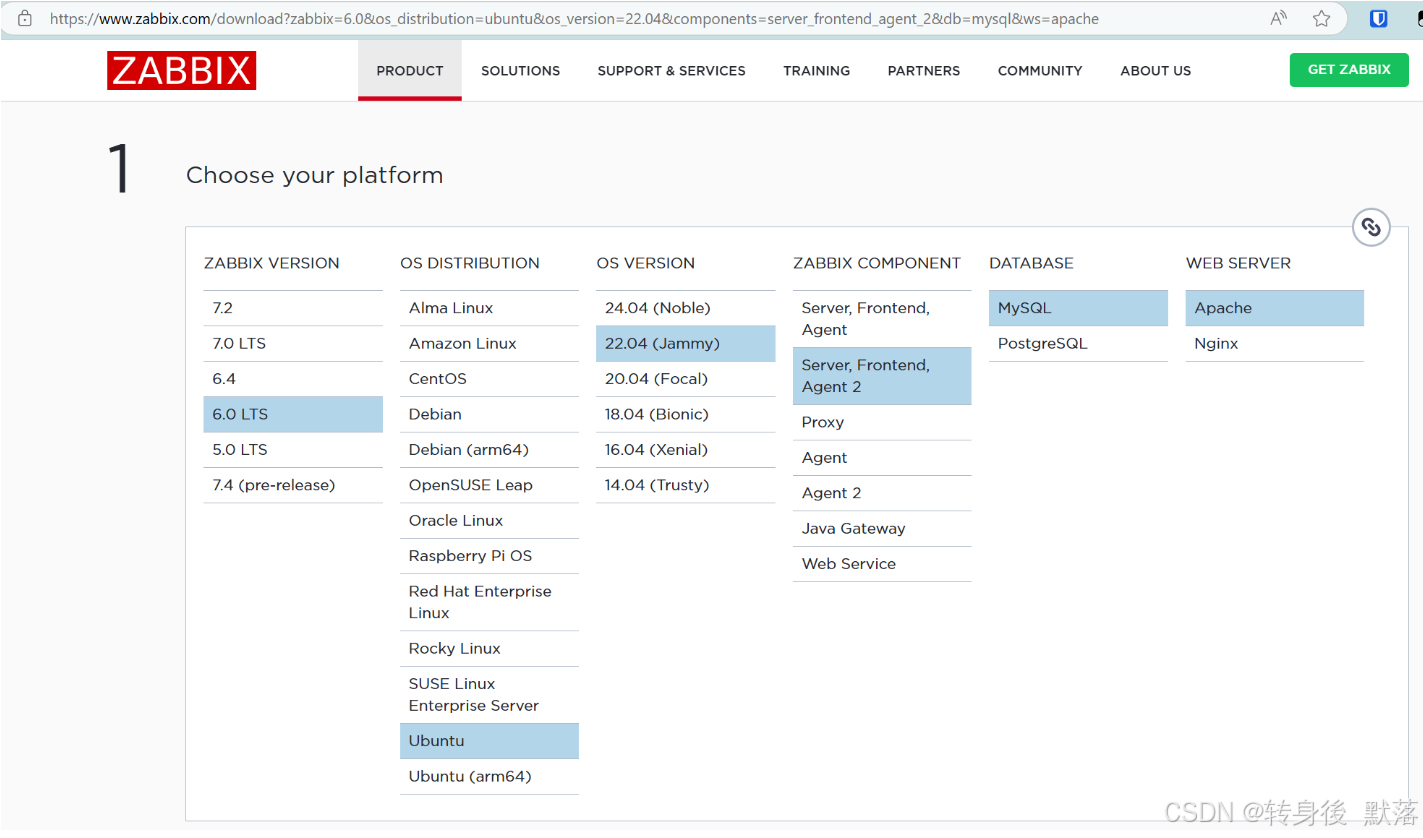Screen dimensions: 1423x838
Task: Select PostgreSQL database
Action: click(1078, 343)
